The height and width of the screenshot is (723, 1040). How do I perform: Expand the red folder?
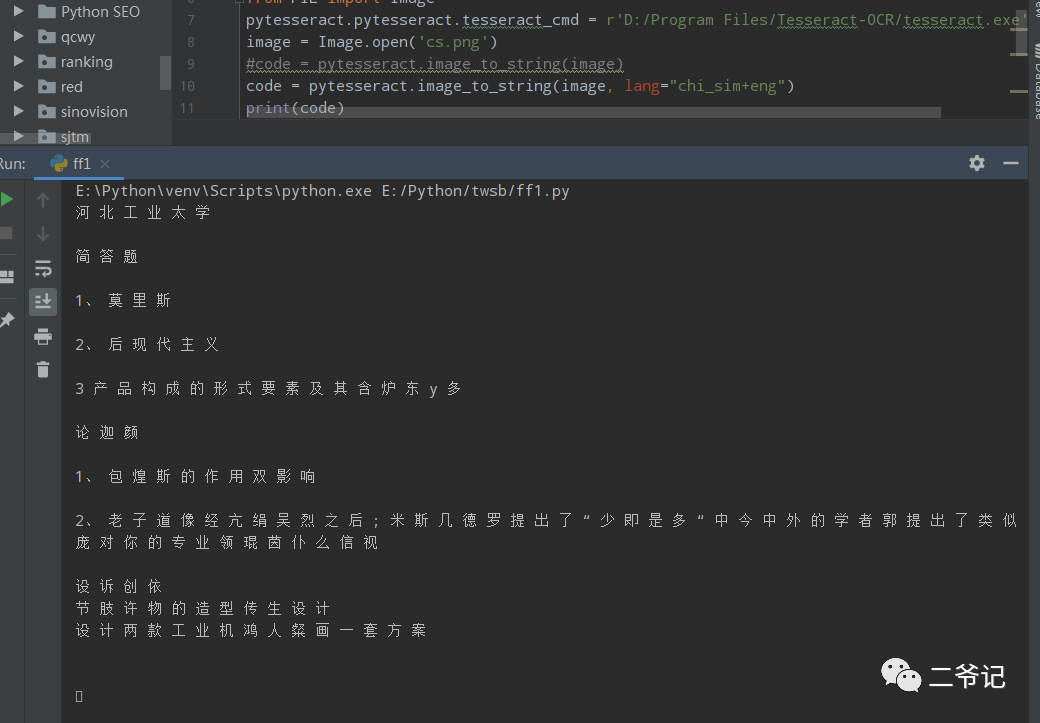coord(19,86)
